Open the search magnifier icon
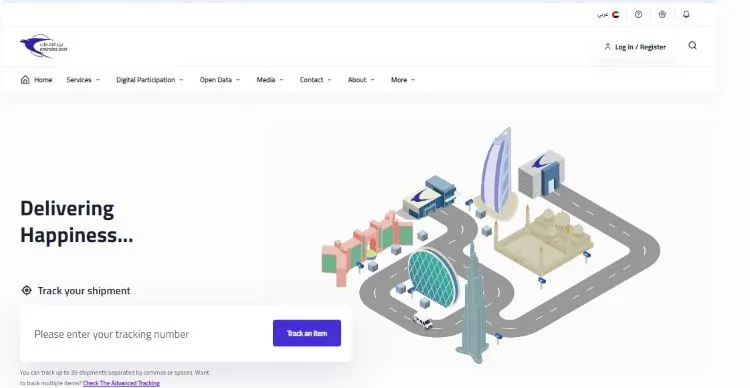750x388 pixels. [x=692, y=45]
